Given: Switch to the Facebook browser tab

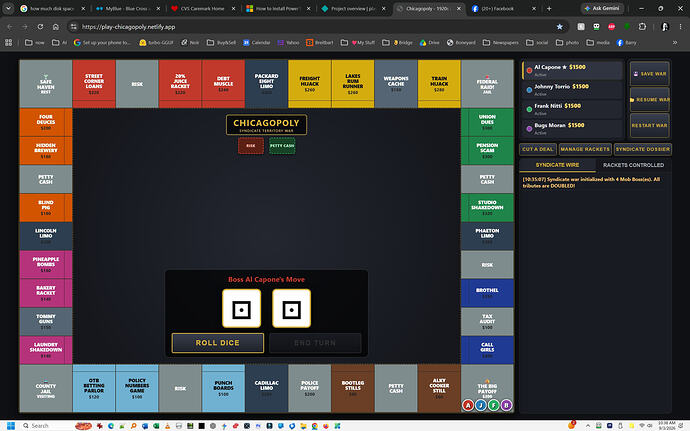Looking at the screenshot, I should tap(503, 8).
